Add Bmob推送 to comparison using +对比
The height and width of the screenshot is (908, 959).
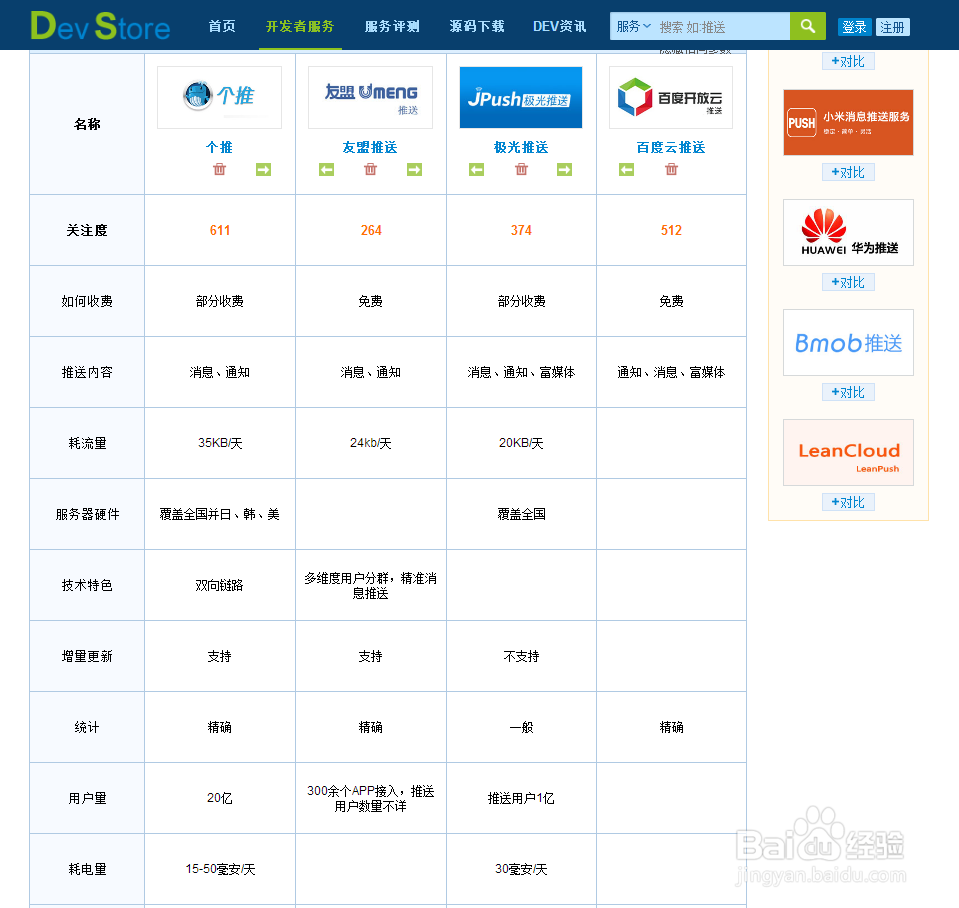pyautogui.click(x=847, y=391)
